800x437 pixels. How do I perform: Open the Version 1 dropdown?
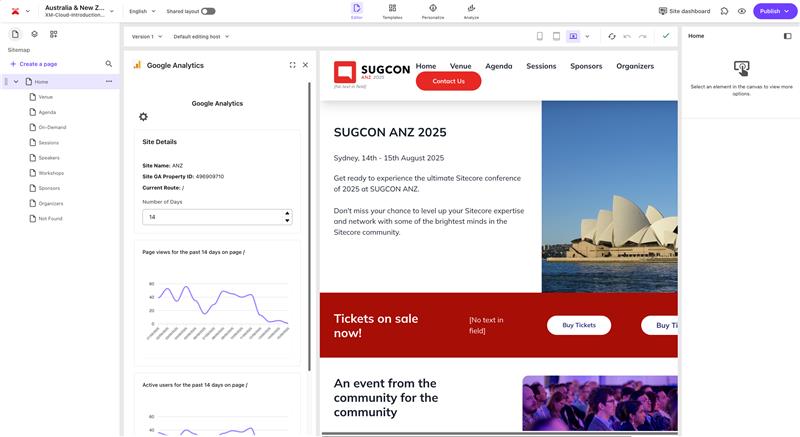tap(147, 36)
